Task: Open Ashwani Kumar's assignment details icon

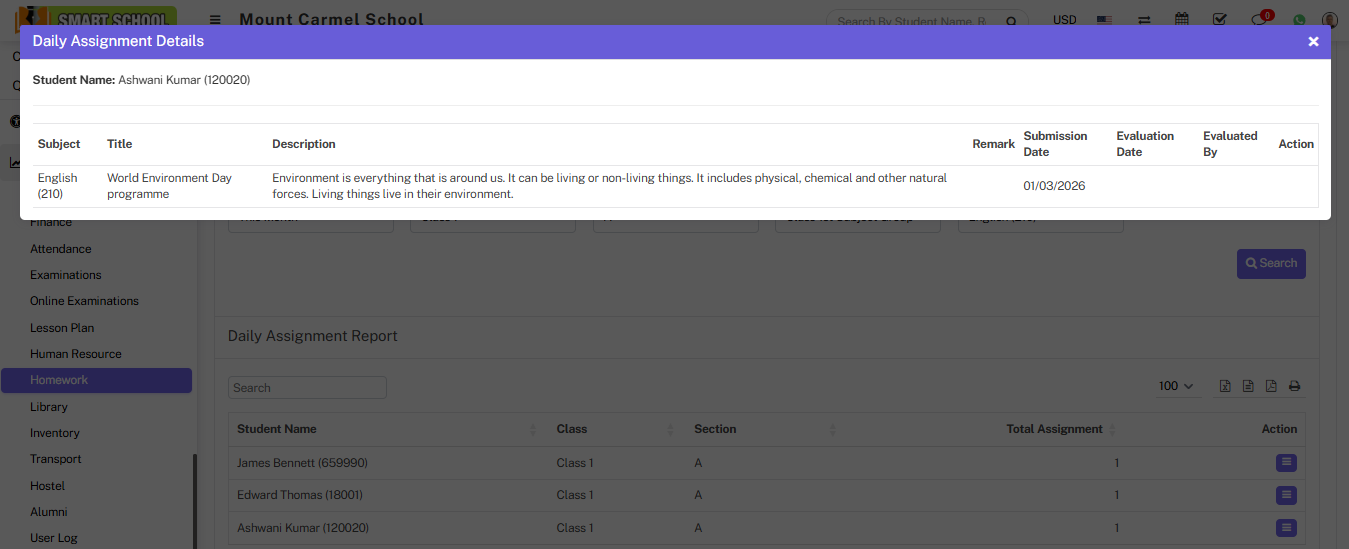Action: click(1286, 528)
